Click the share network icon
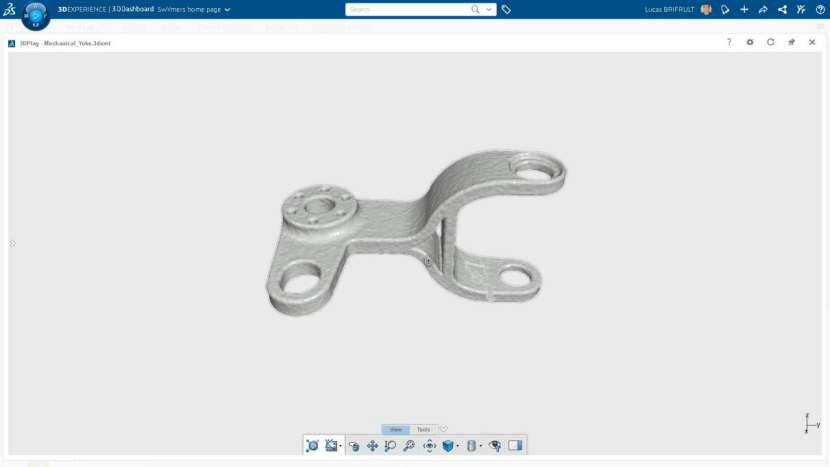The width and height of the screenshot is (830, 467). tap(782, 10)
